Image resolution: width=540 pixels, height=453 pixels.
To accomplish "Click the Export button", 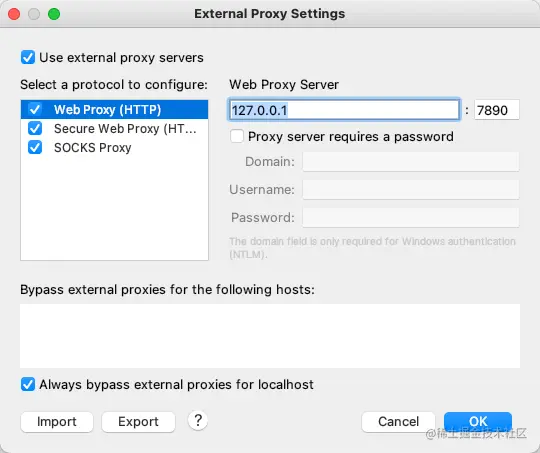I will pos(138,422).
